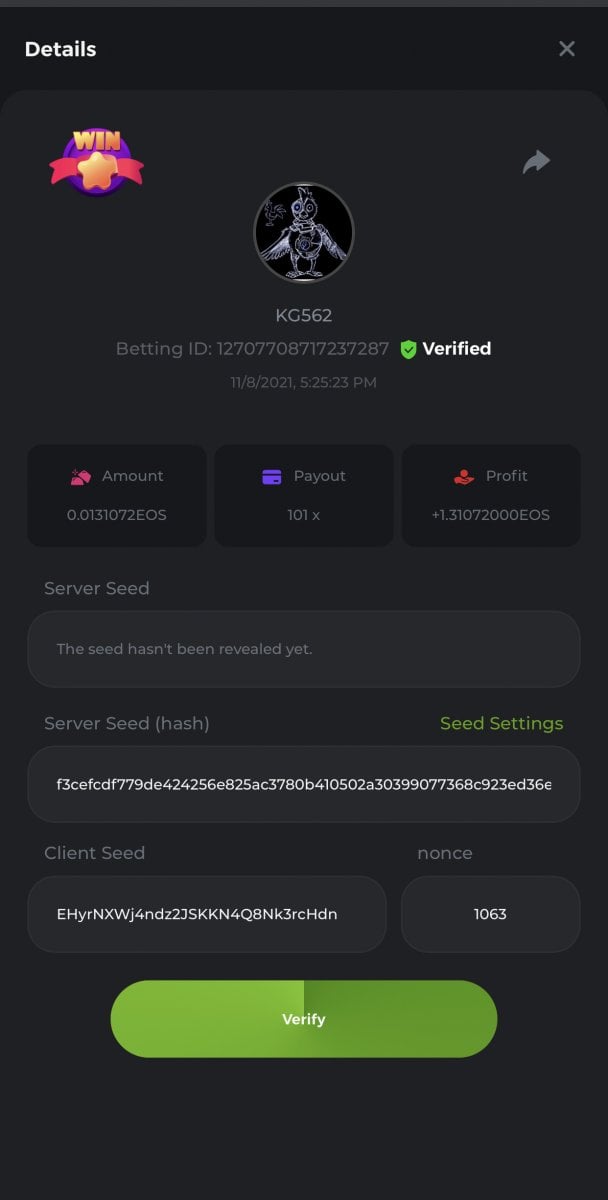
Task: Open the KG562 profile avatar
Action: tap(304, 232)
